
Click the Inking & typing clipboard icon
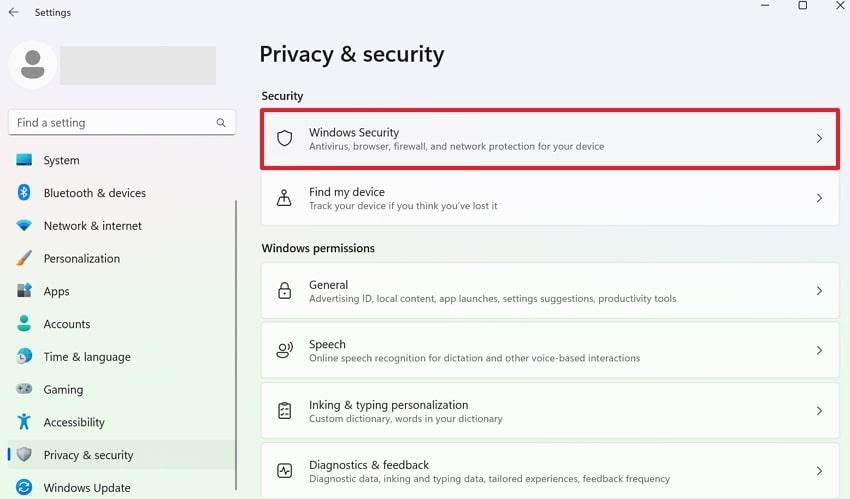284,411
